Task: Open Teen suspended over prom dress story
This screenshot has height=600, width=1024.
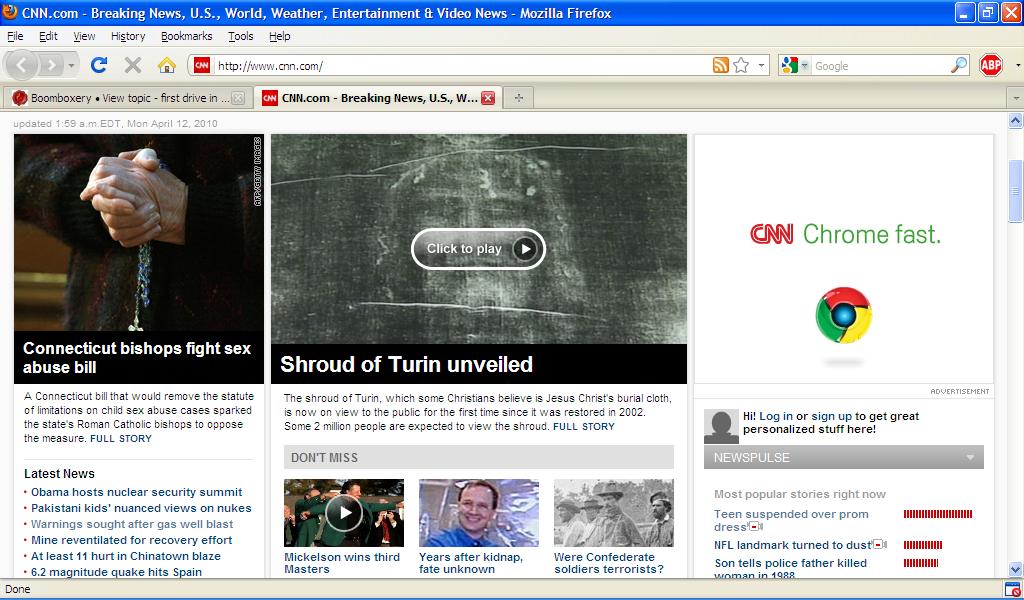Action: click(791, 520)
